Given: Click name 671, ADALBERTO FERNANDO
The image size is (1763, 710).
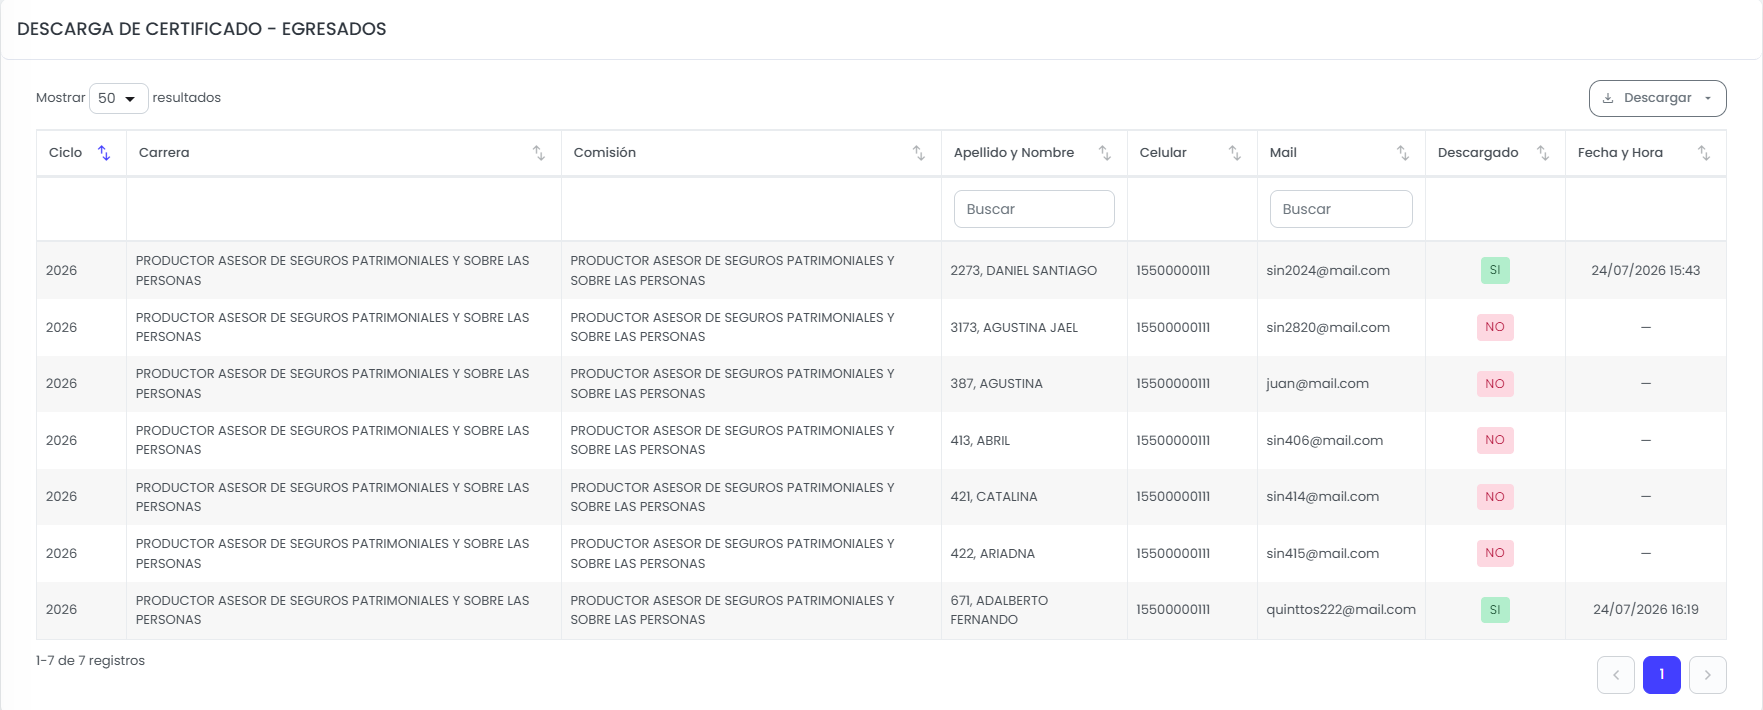Looking at the screenshot, I should tap(999, 610).
